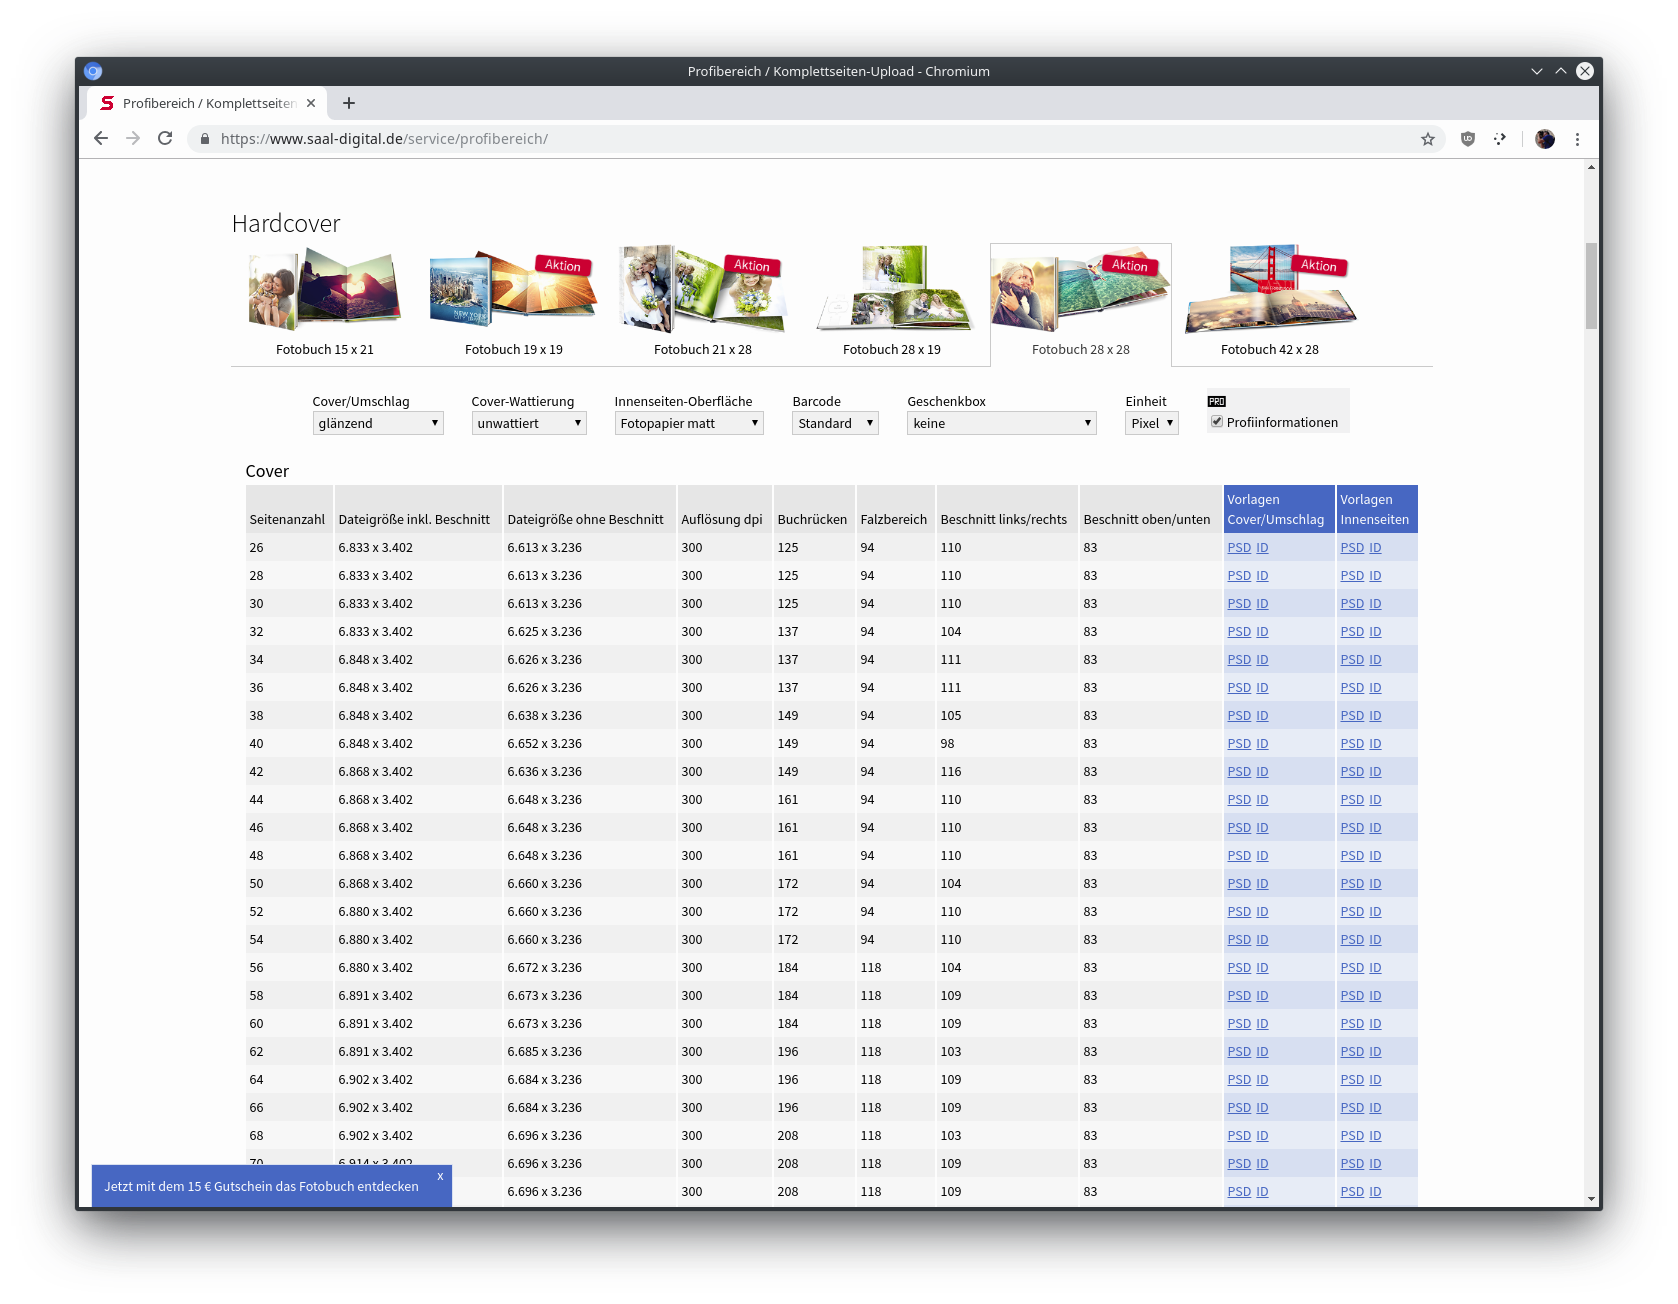Dismiss the 15 € Gutschein banner
This screenshot has width=1678, height=1304.
(x=440, y=1176)
